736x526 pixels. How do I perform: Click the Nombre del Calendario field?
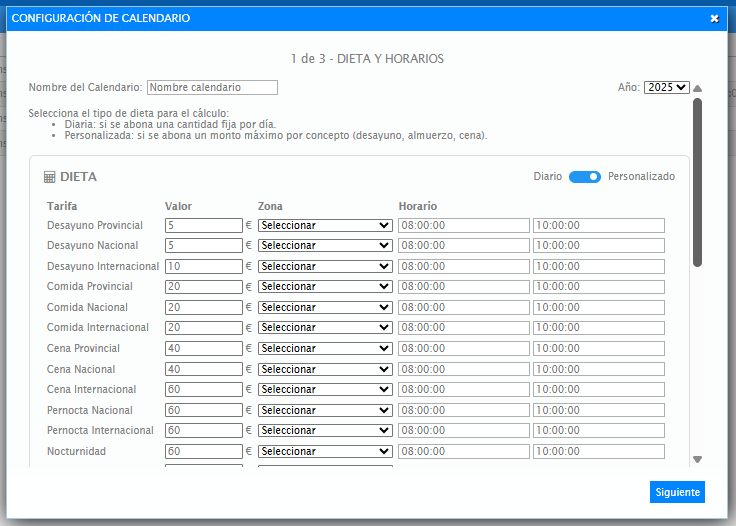(212, 87)
